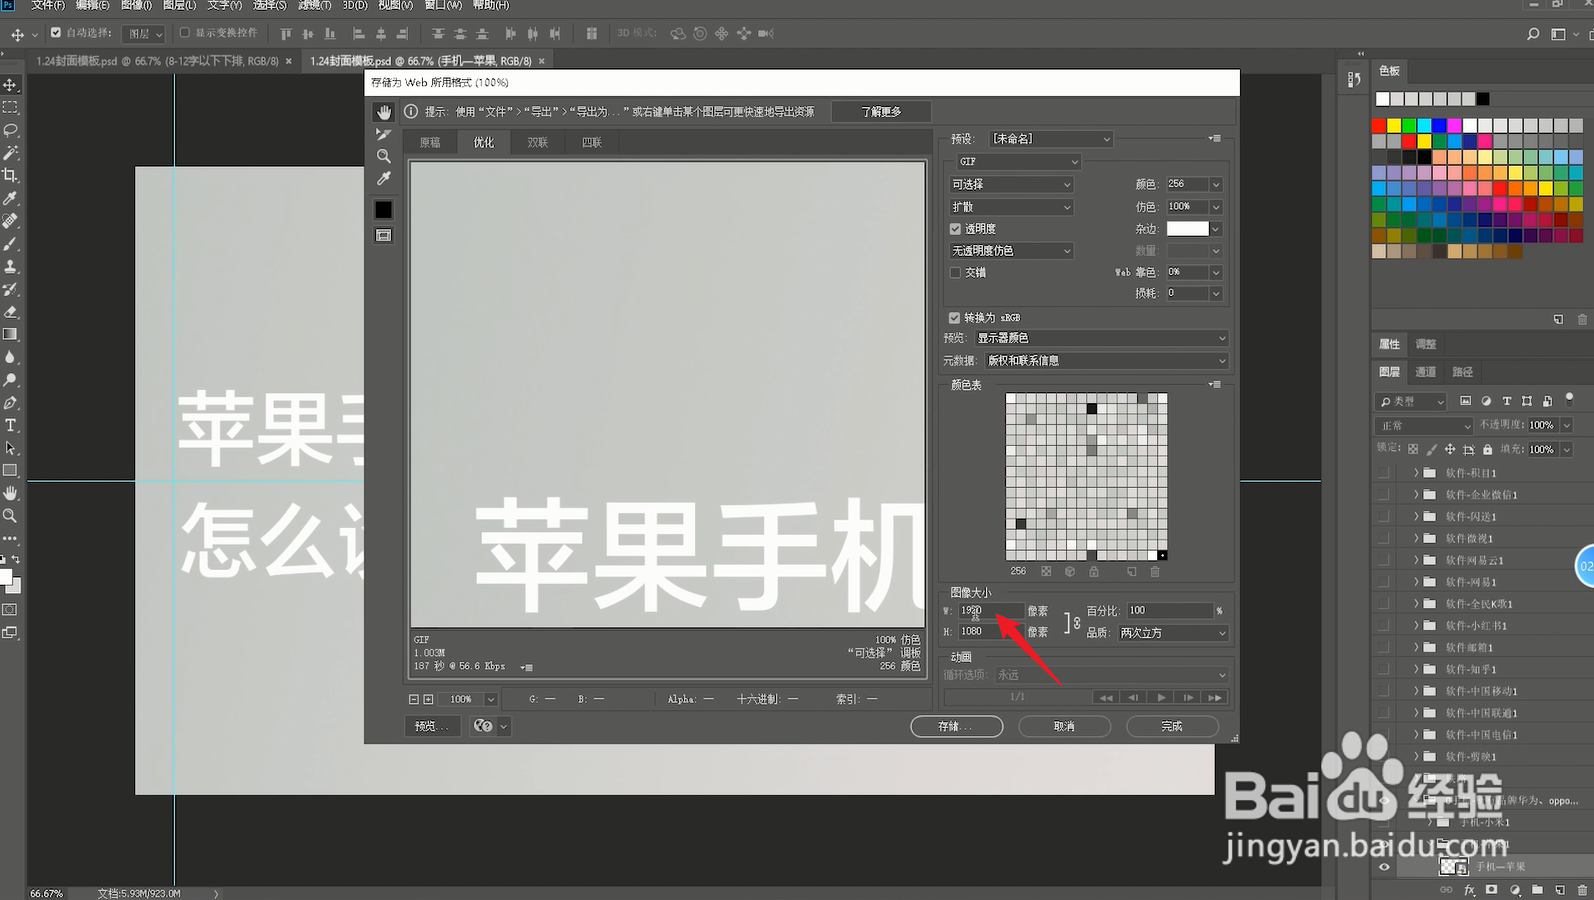This screenshot has height=900, width=1594.
Task: Select the Horizontal Type tool in toolbar
Action: click(x=11, y=425)
